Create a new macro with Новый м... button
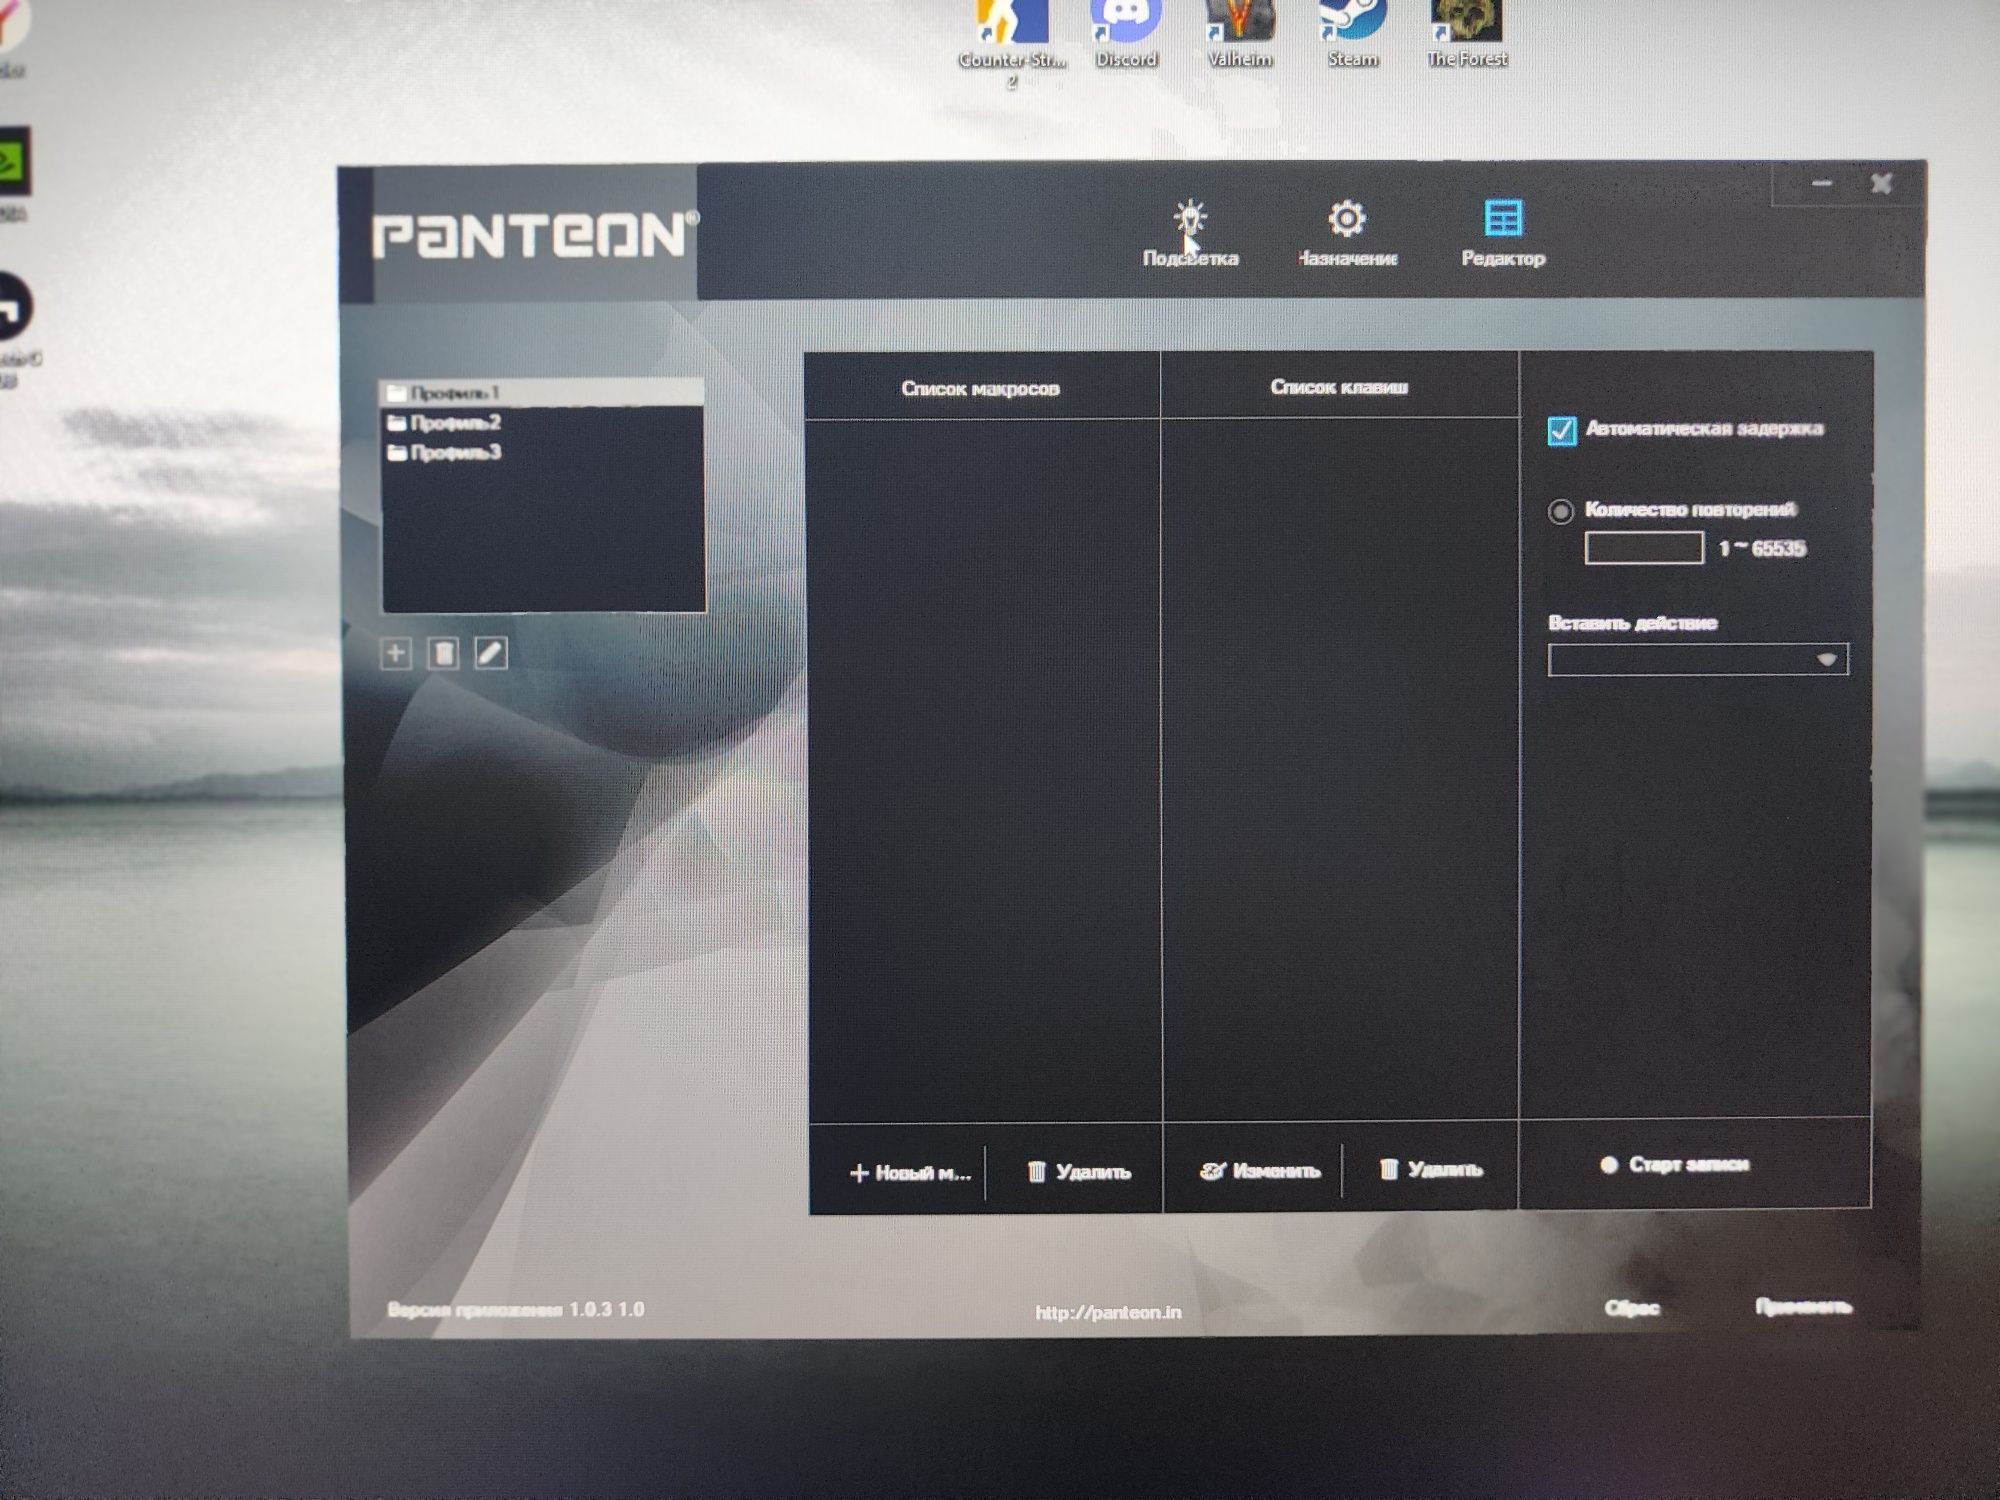This screenshot has height=1500, width=2000. 910,1173
